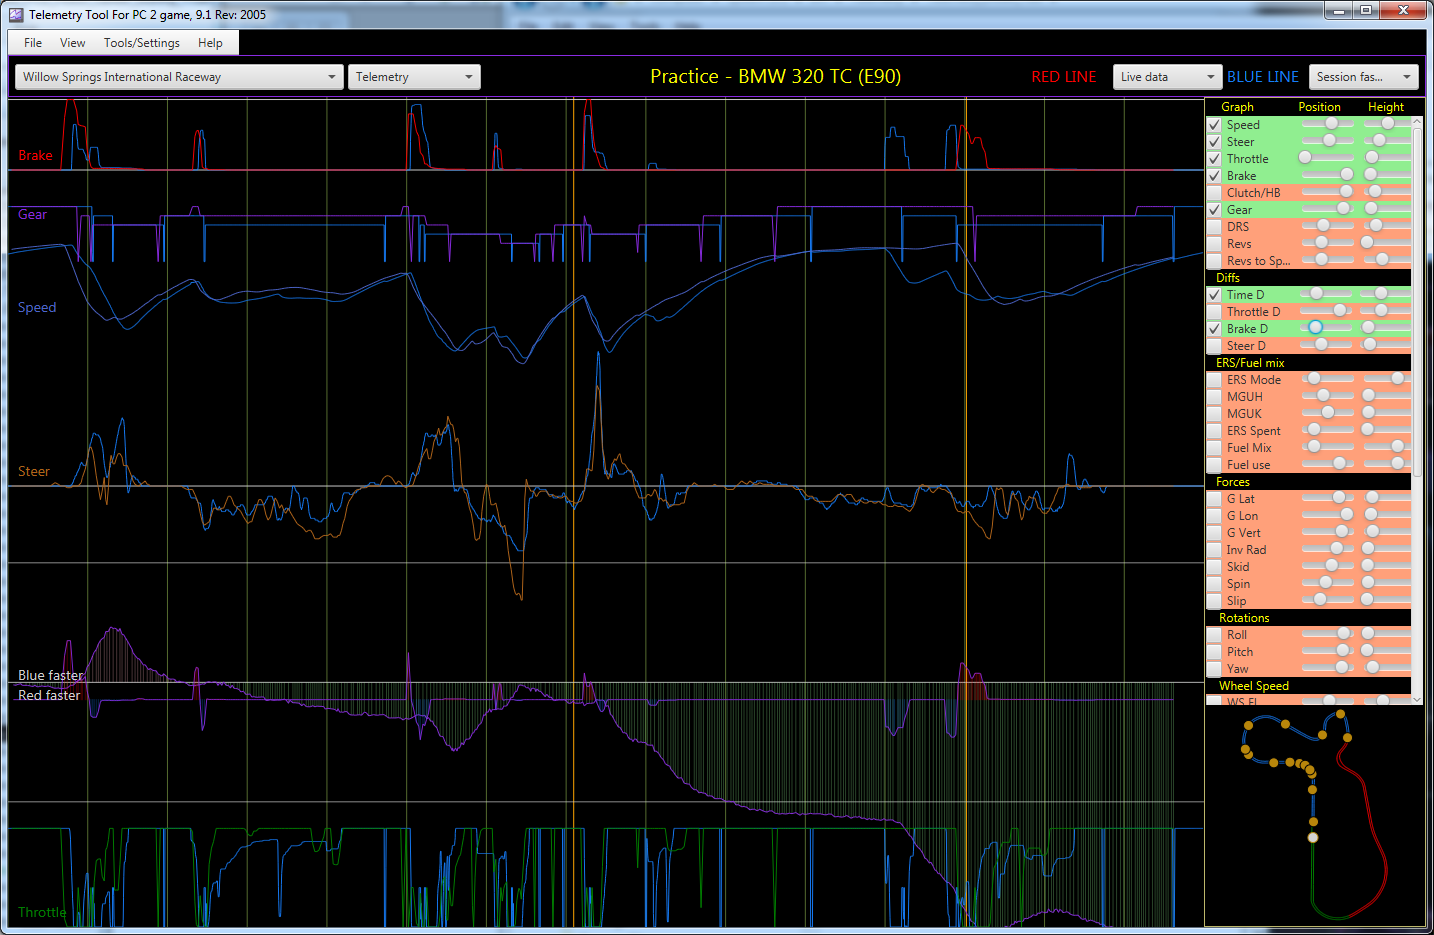Open the File menu
The image size is (1434, 935).
pos(32,42)
